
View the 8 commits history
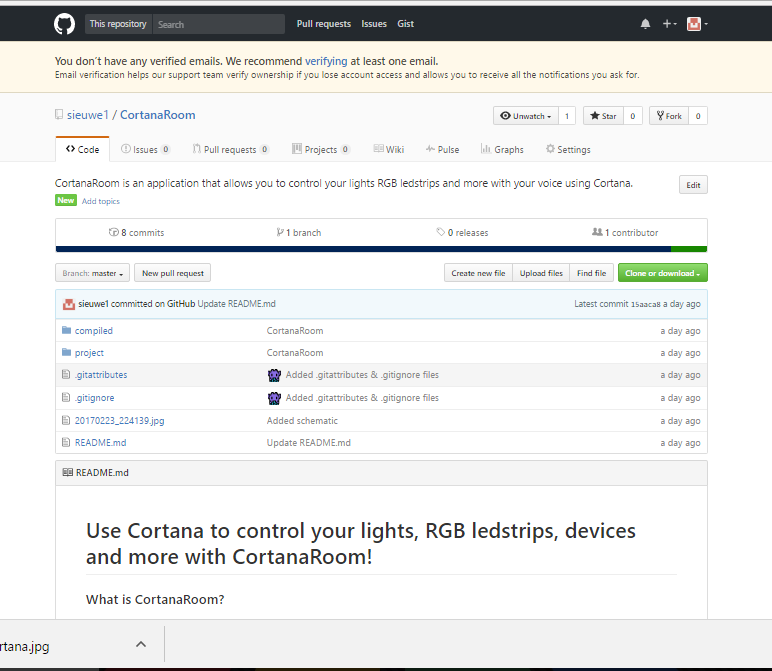[x=136, y=232]
